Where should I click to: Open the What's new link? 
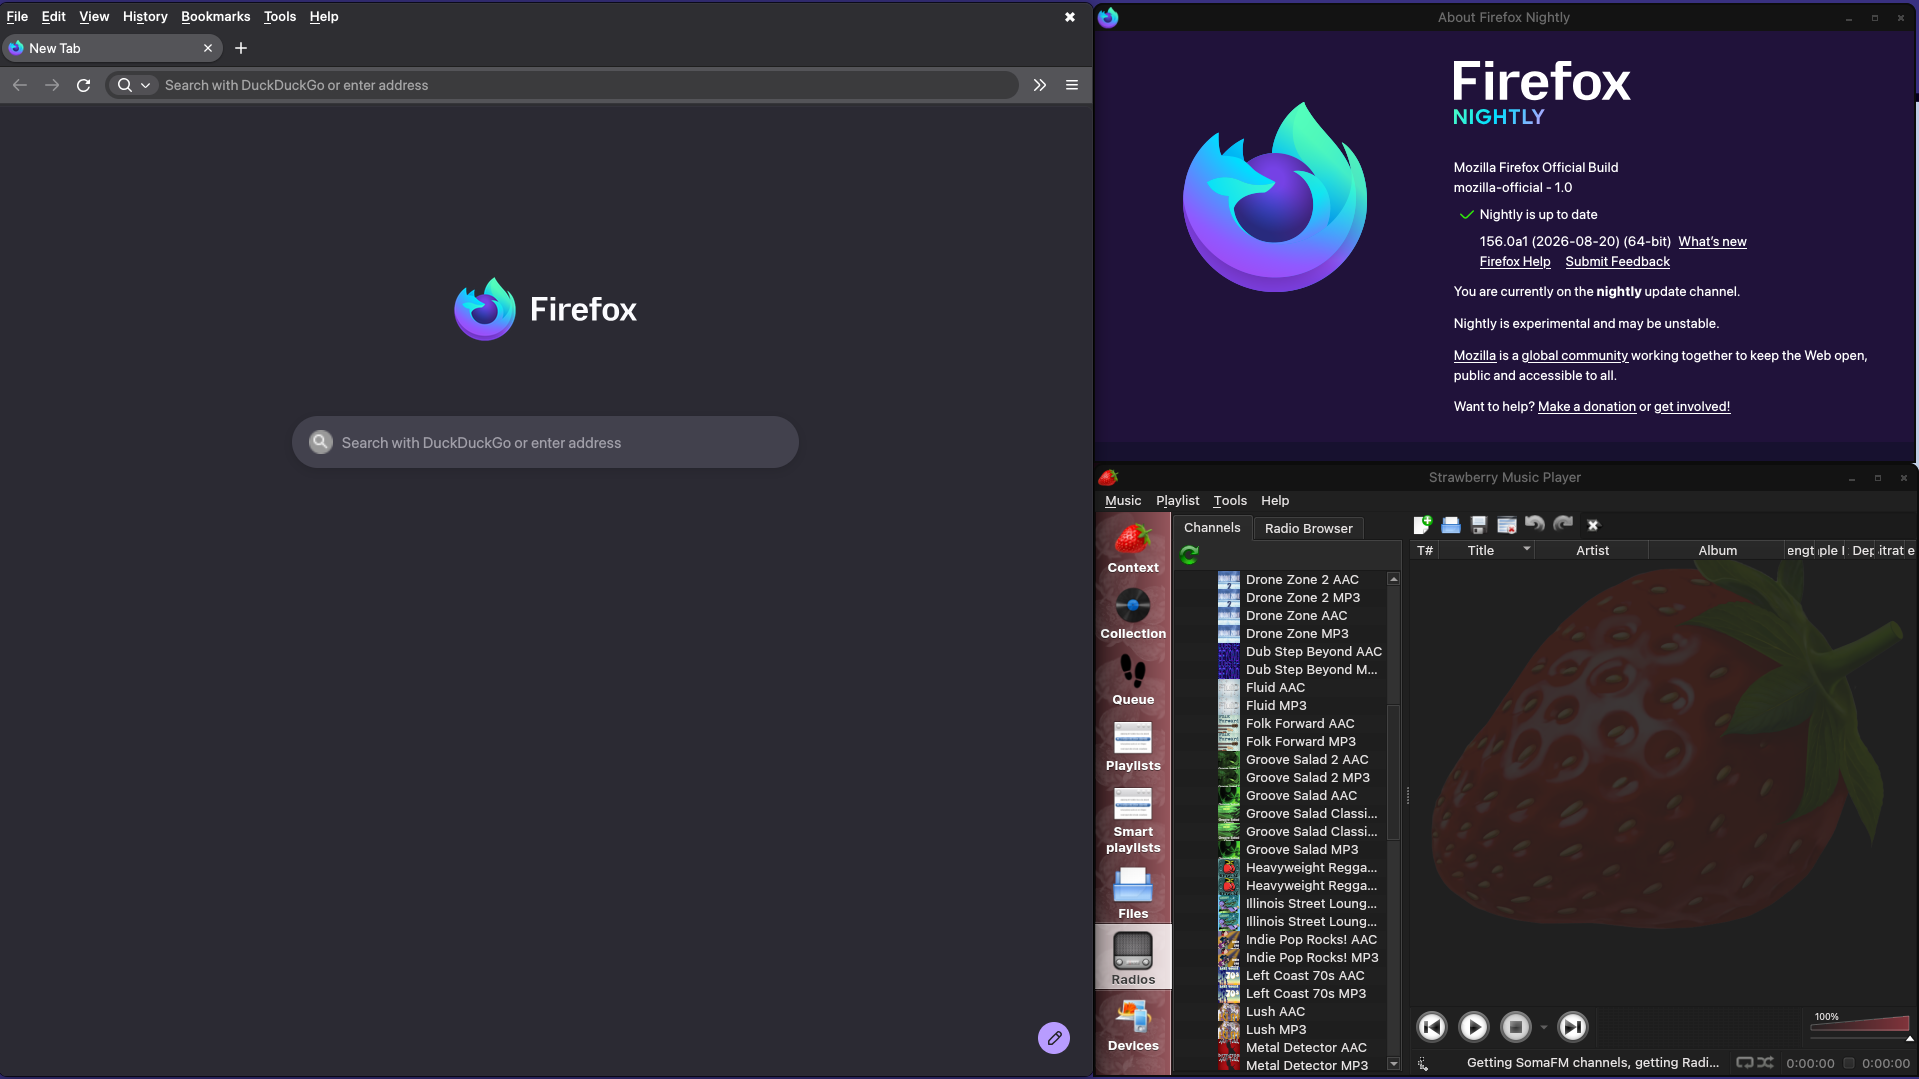tap(1712, 241)
